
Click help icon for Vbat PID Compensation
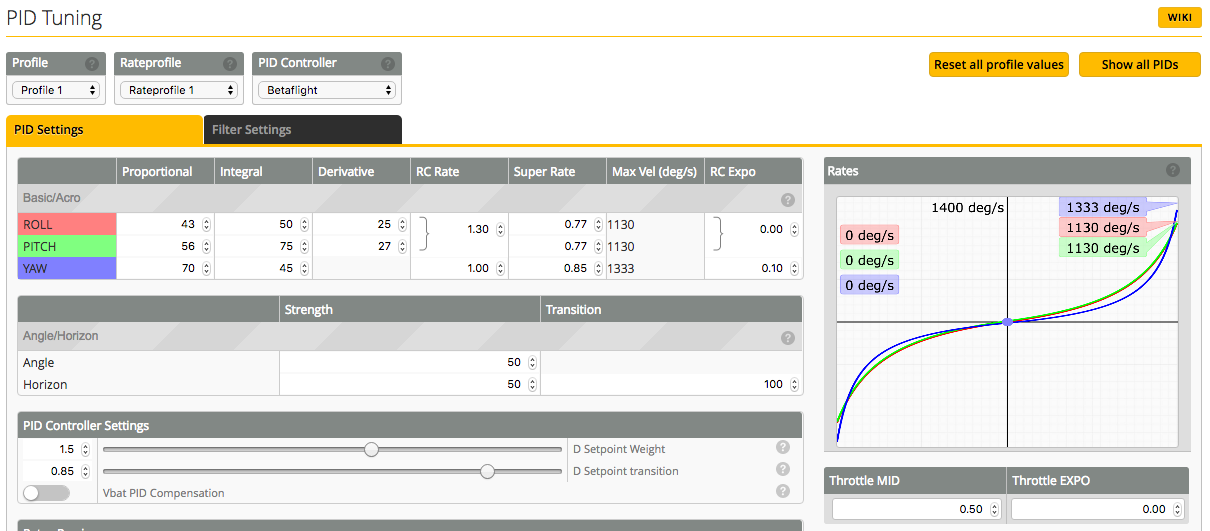click(783, 491)
